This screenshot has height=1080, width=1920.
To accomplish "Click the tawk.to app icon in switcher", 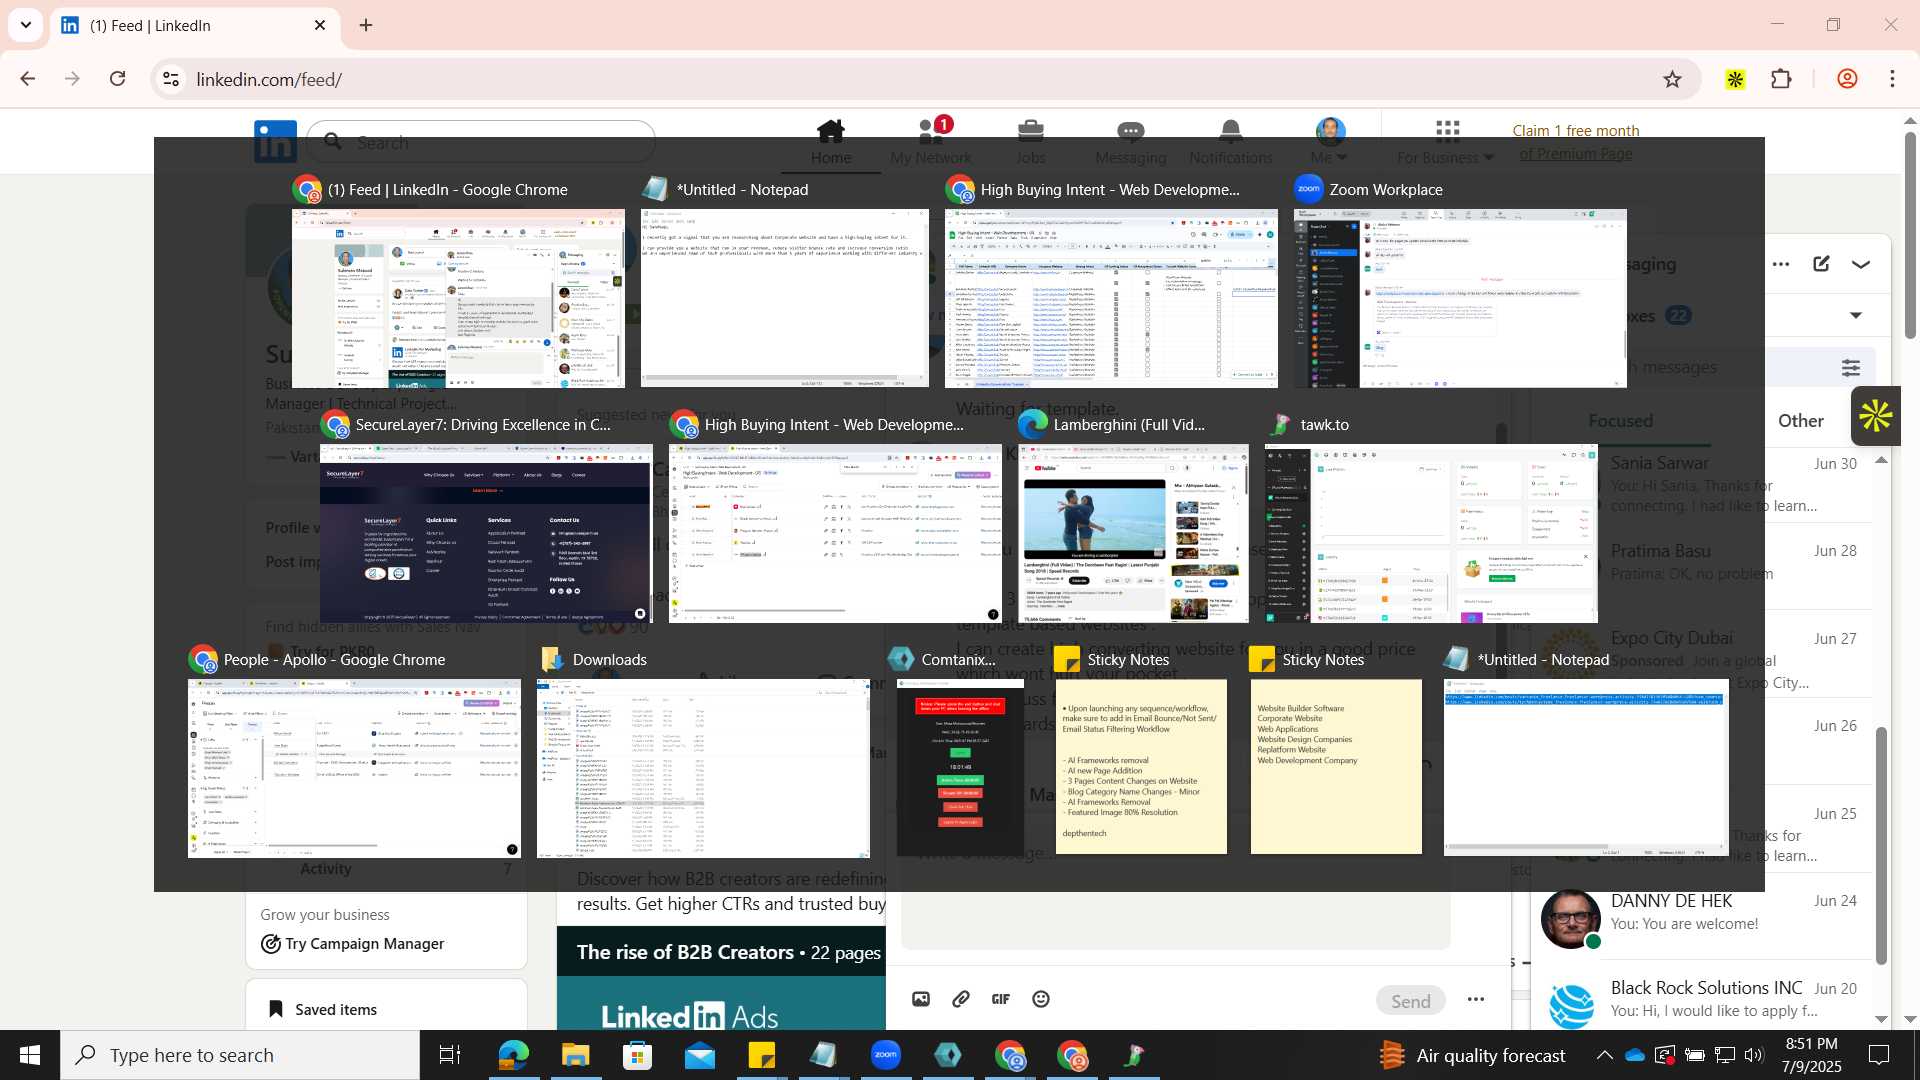I will (1280, 424).
